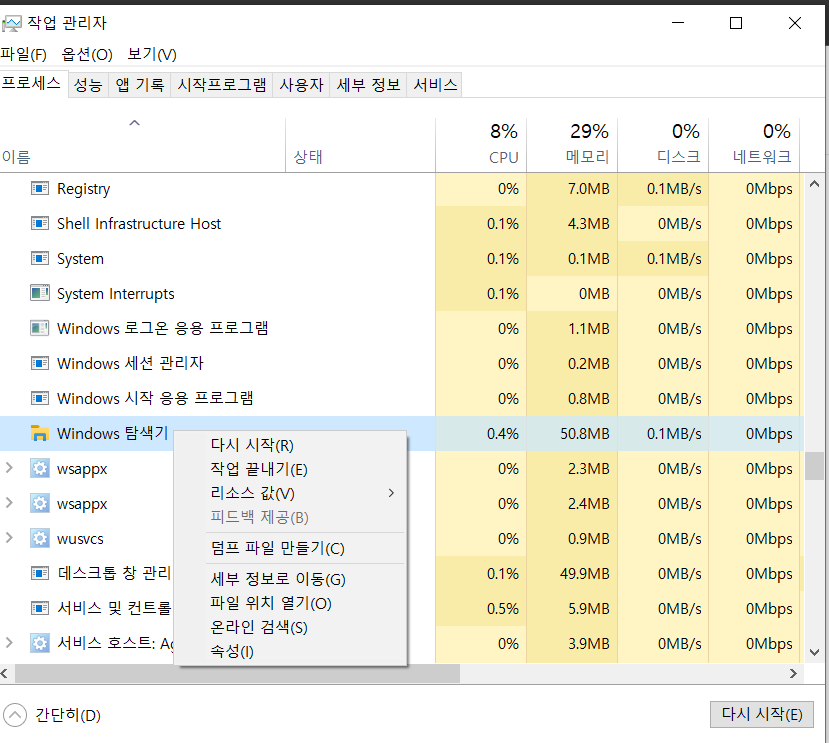The image size is (829, 743).
Task: Choose 세부 정보로 이동(G) menu item
Action: coord(290,580)
